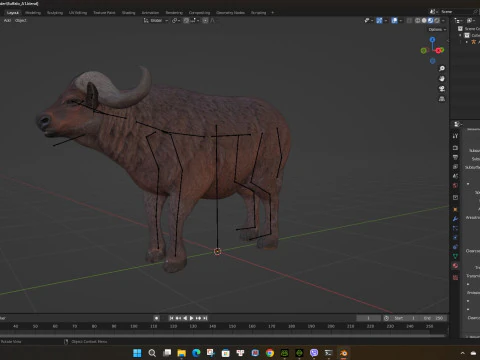Open the Geometry Nodes workspace tab
Image resolution: width=480 pixels, height=360 pixels.
click(230, 13)
